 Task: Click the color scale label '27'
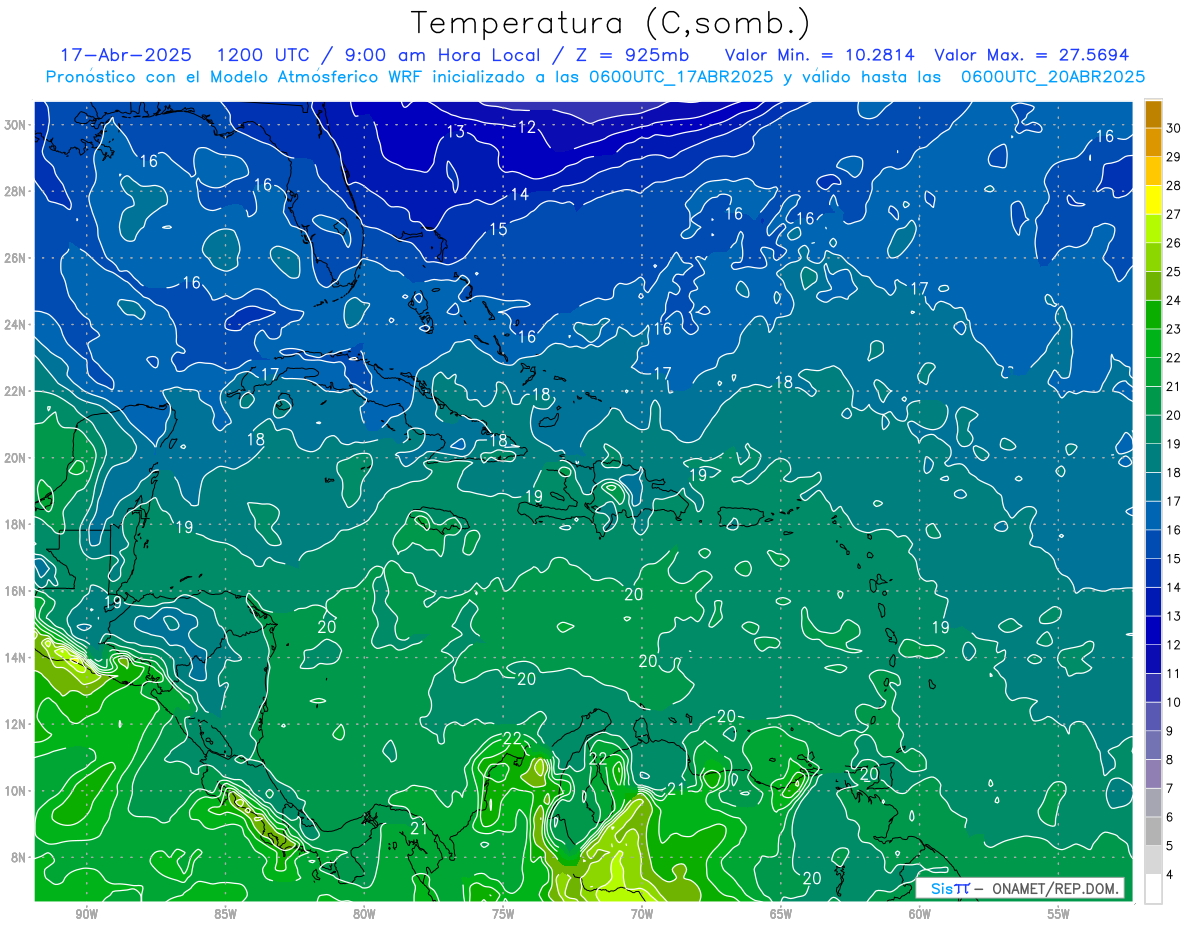point(1173,214)
